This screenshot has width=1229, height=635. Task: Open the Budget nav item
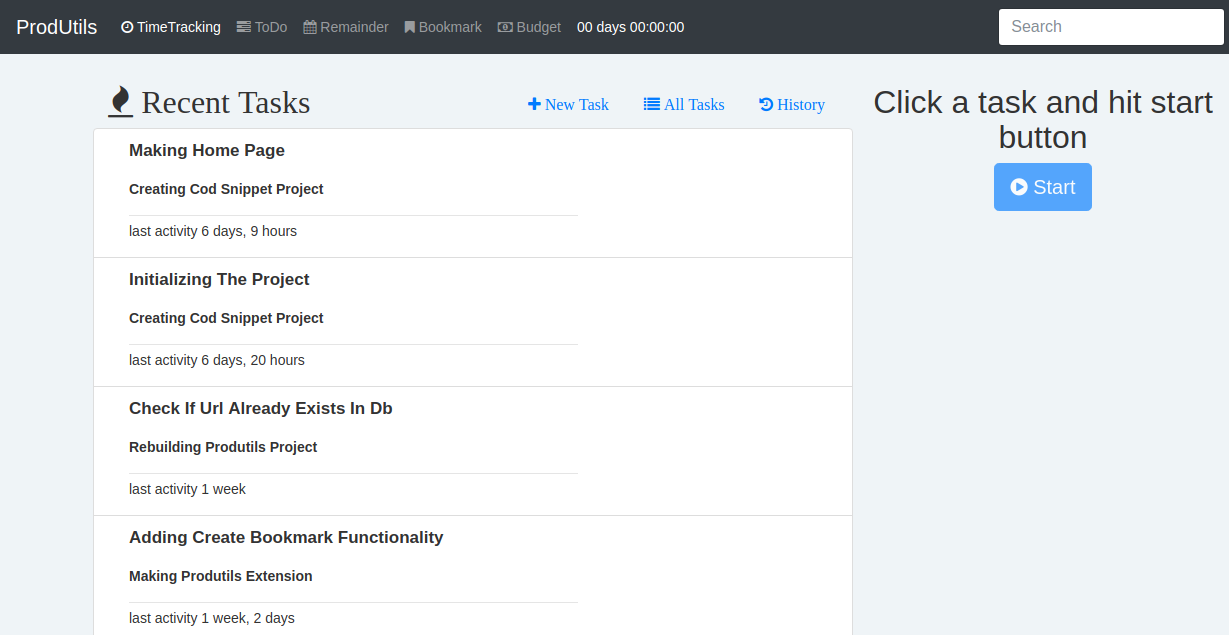tap(530, 27)
